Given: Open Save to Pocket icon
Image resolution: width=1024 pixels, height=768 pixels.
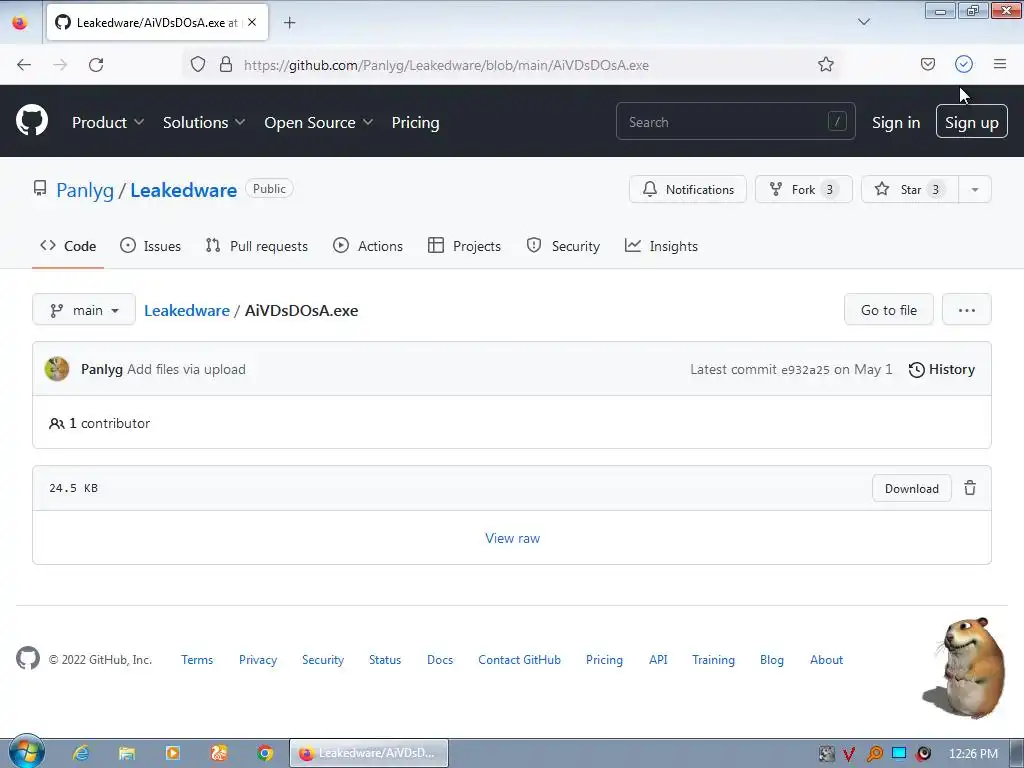Looking at the screenshot, I should pyautogui.click(x=927, y=64).
